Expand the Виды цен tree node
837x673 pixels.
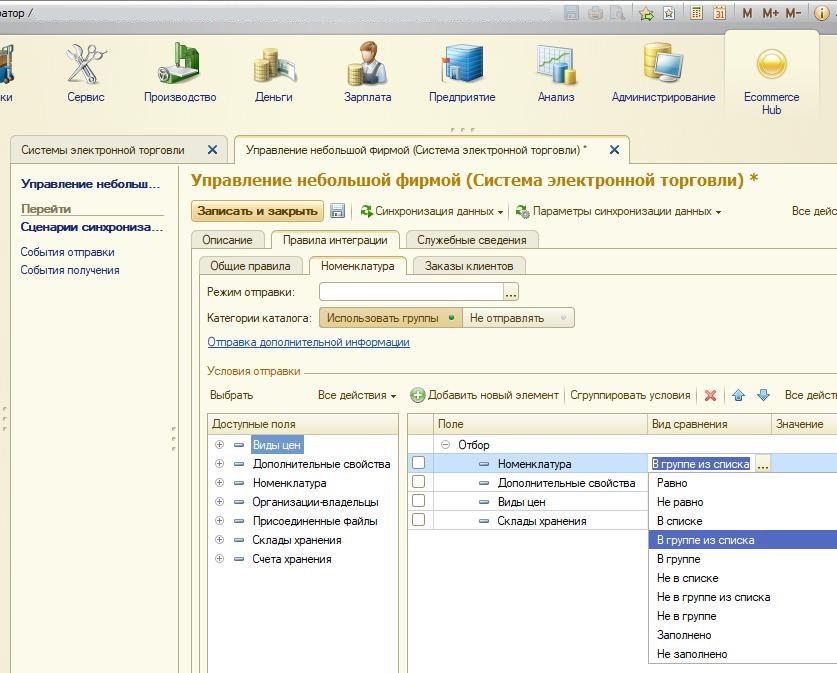coord(219,445)
